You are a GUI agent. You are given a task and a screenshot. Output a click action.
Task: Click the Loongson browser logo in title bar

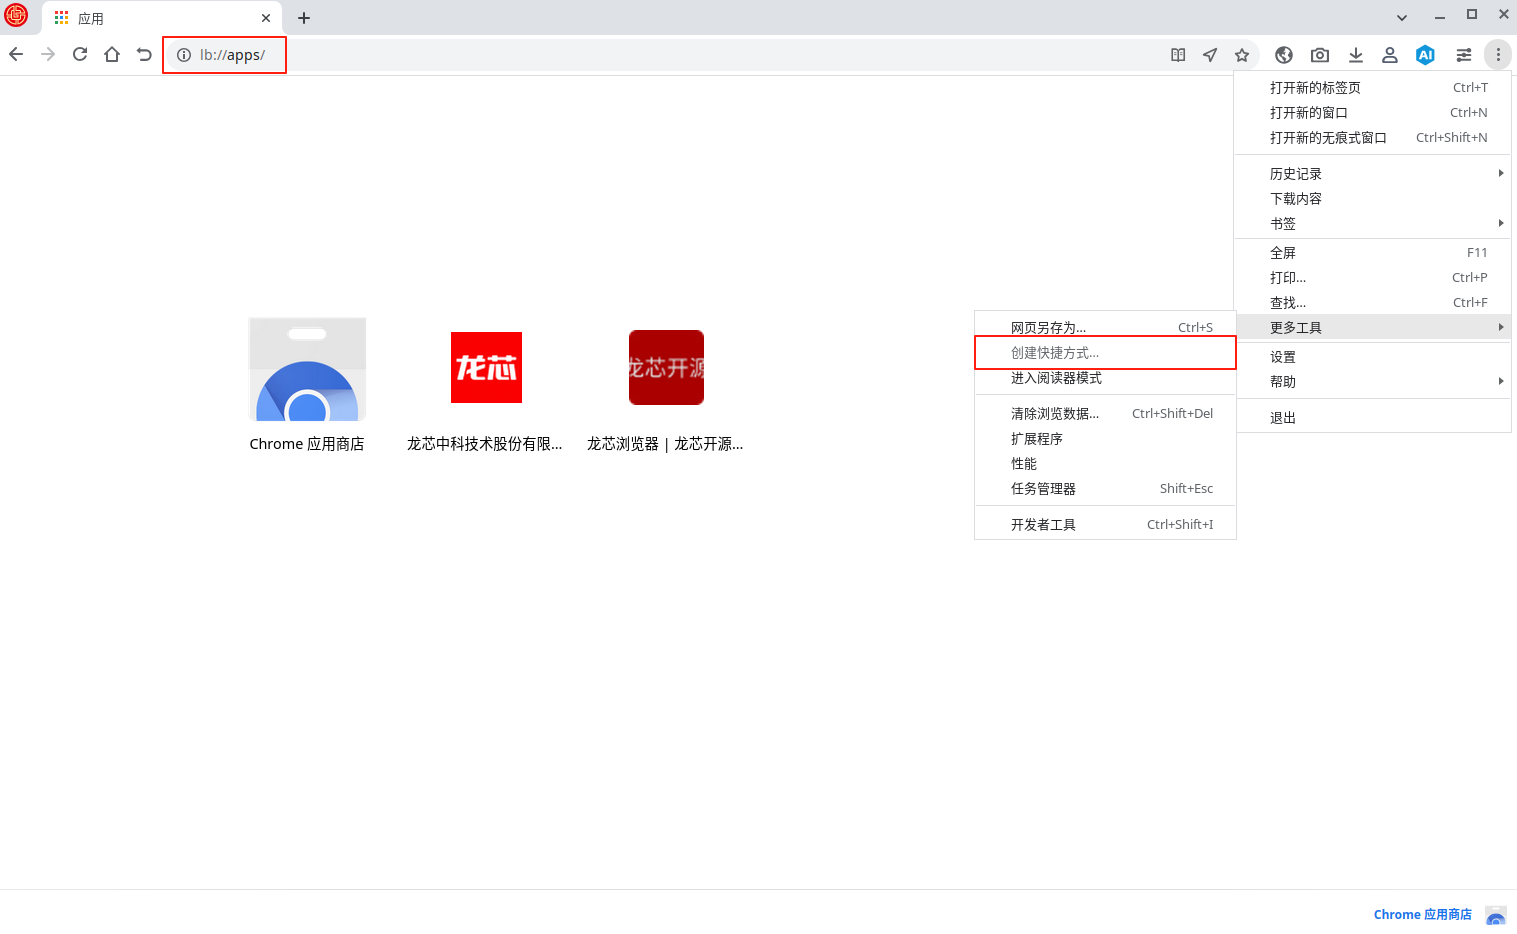click(x=17, y=15)
